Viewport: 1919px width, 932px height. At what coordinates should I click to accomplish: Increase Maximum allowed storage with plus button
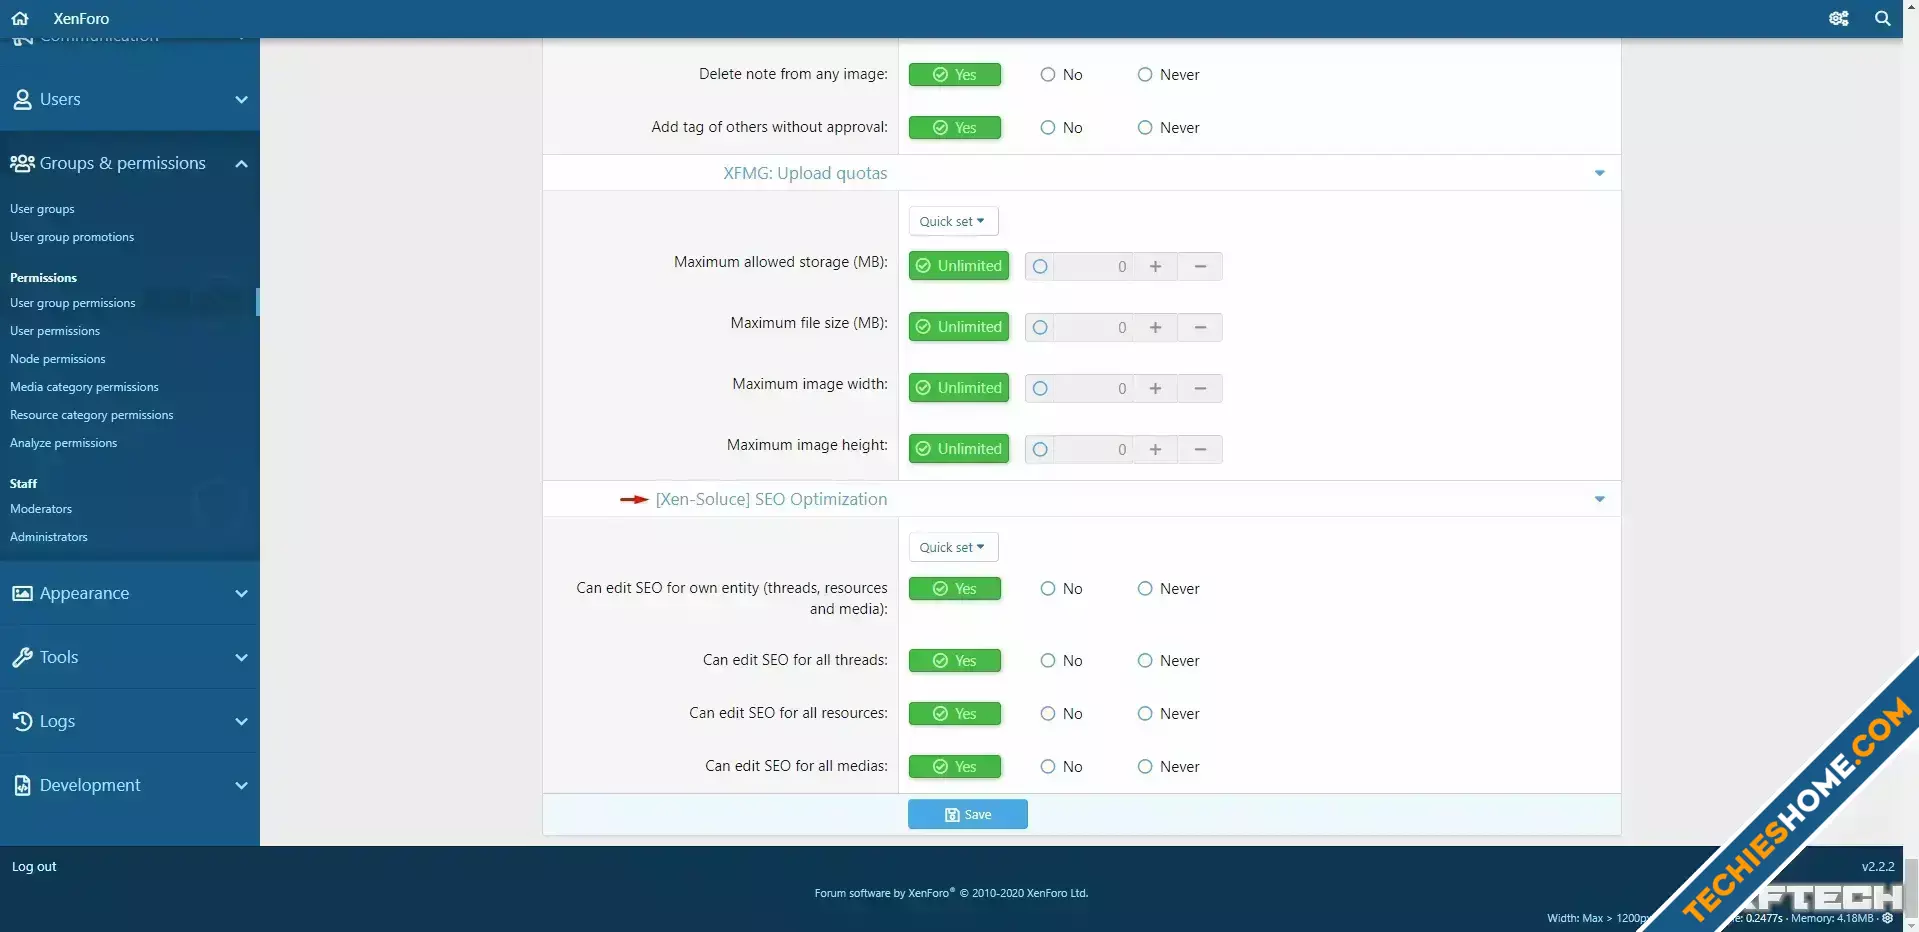pyautogui.click(x=1155, y=266)
